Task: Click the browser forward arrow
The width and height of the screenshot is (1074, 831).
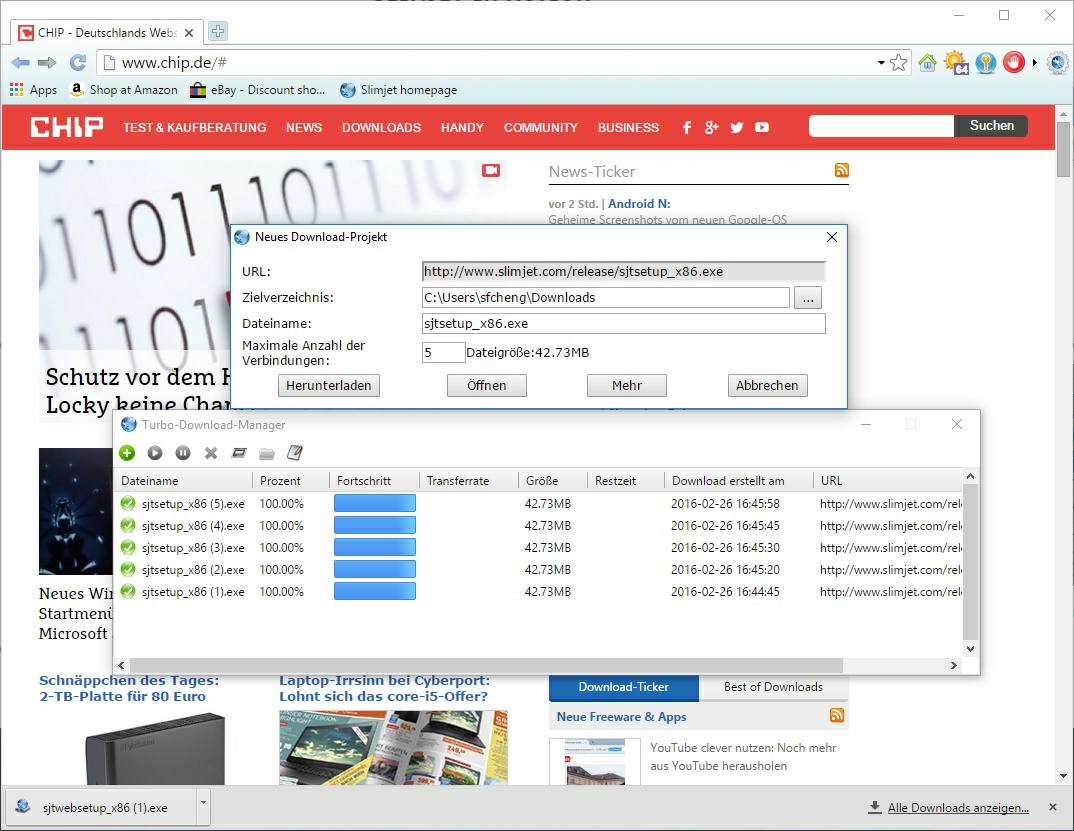Action: [47, 63]
